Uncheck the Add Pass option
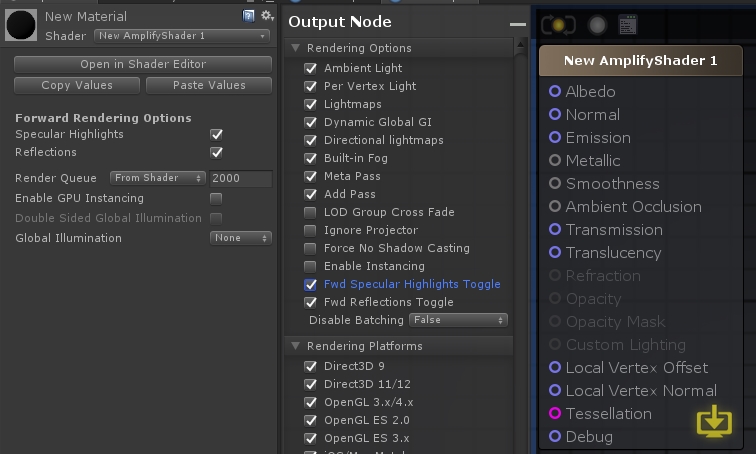The height and width of the screenshot is (454, 756). click(310, 194)
